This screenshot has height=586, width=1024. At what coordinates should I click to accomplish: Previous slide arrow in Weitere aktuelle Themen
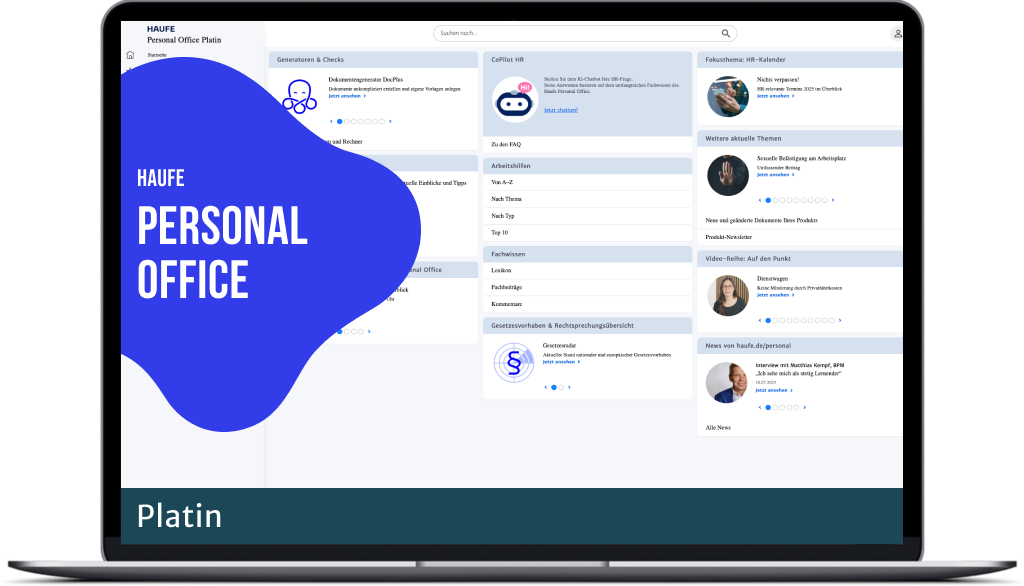point(760,201)
